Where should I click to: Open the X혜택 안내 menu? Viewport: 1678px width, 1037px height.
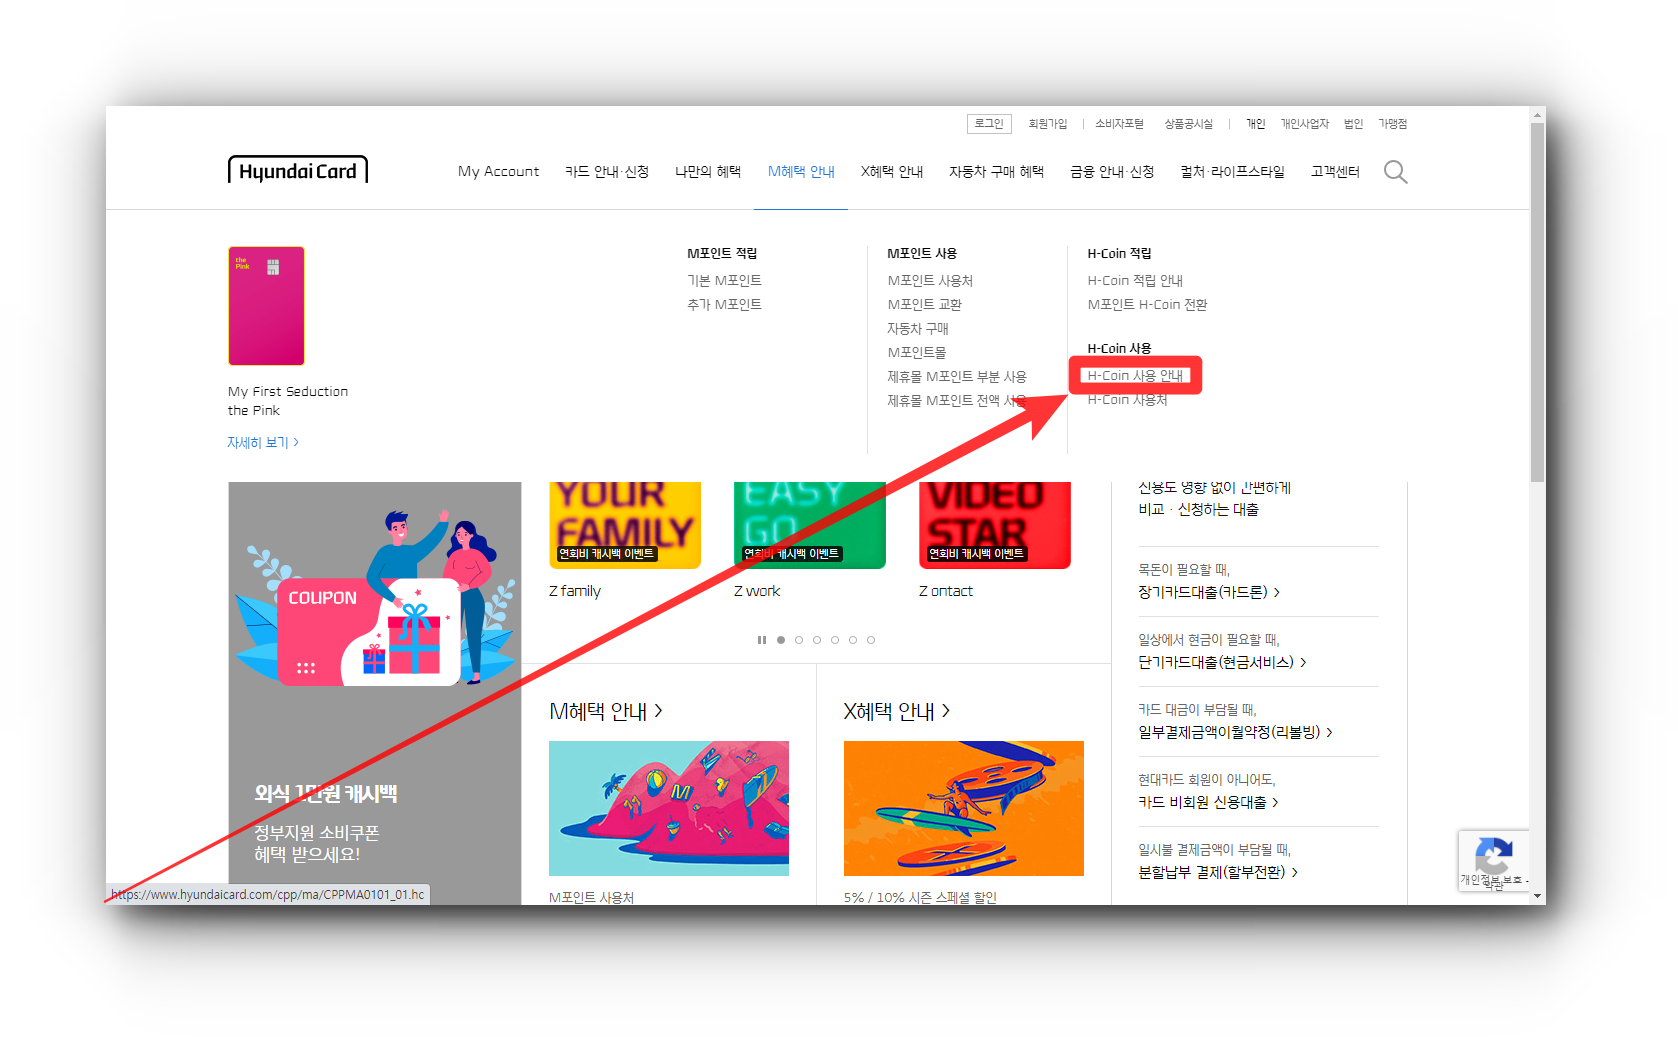892,172
